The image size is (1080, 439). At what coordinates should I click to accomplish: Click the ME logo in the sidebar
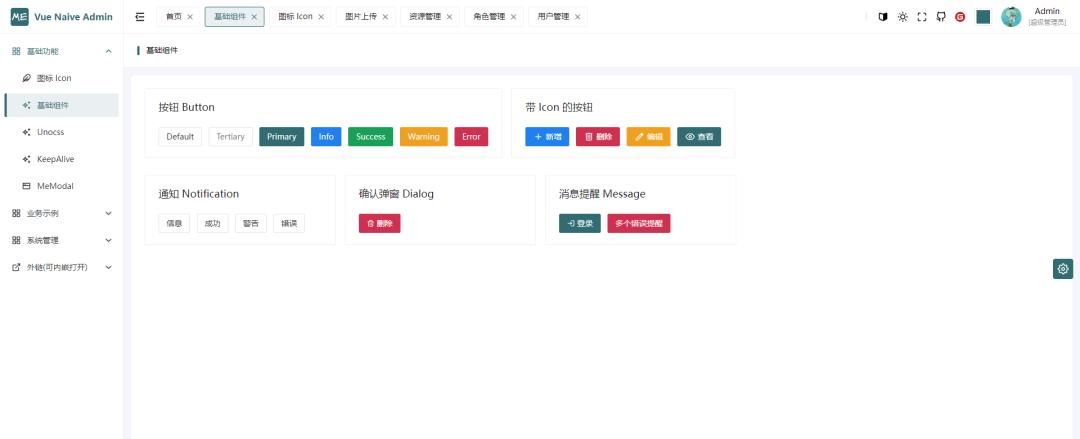click(x=19, y=17)
